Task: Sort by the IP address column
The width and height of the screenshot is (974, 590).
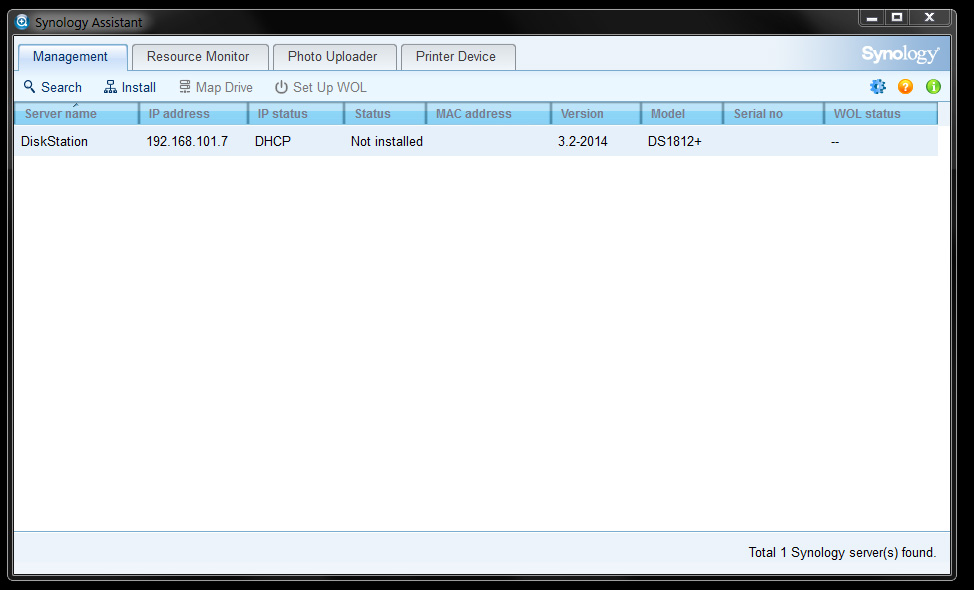Action: point(193,114)
